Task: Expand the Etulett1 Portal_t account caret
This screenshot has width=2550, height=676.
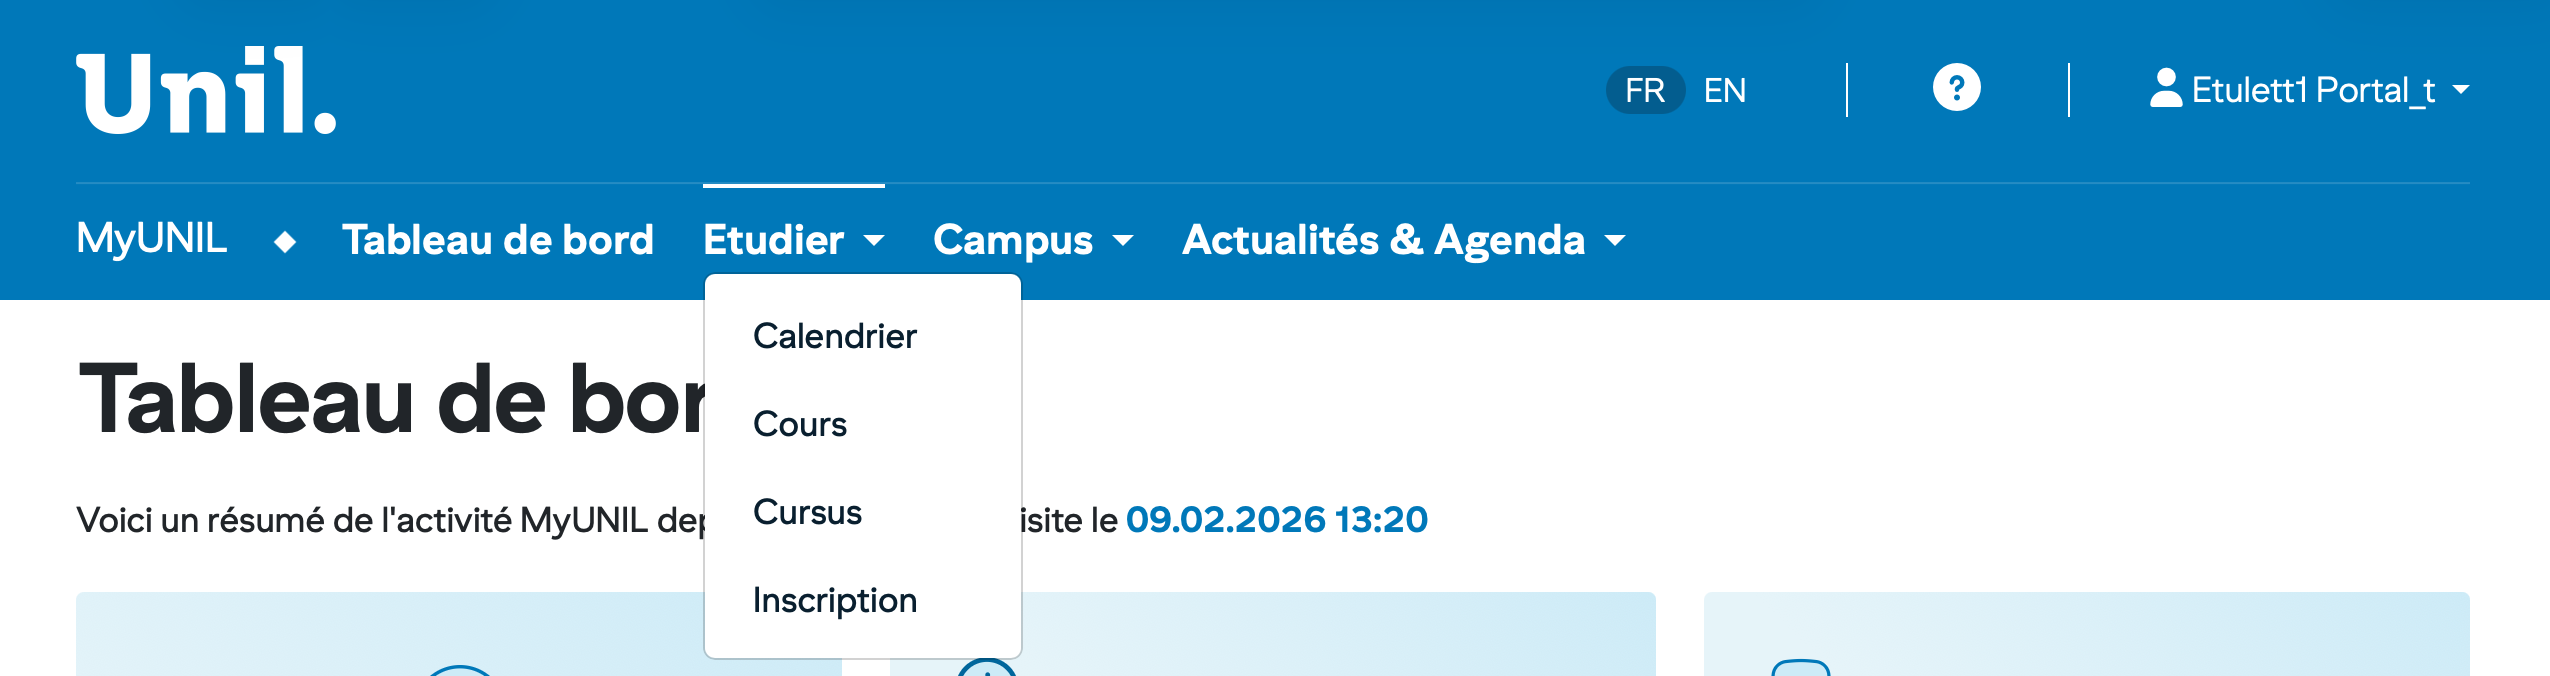Action: point(2461,90)
